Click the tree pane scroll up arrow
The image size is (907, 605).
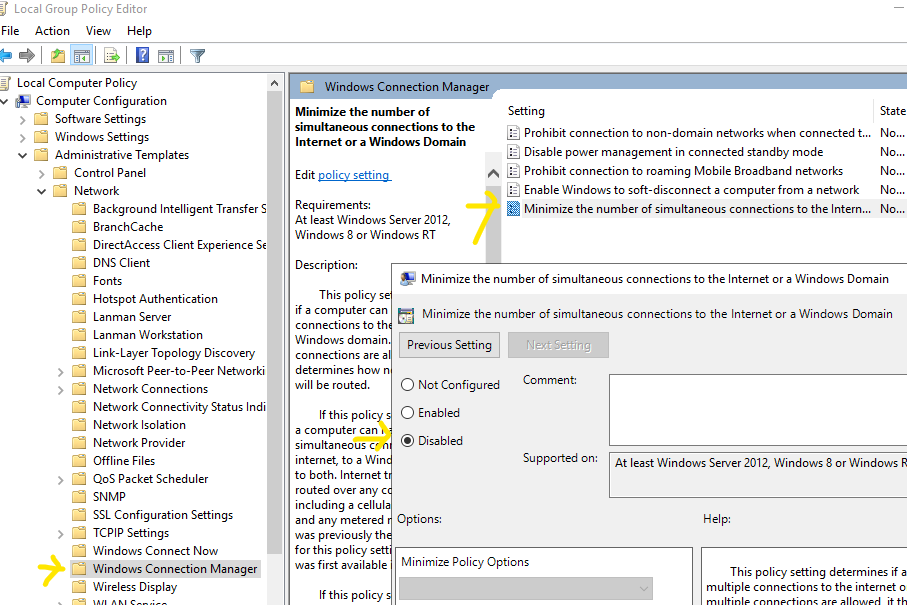pos(274,83)
